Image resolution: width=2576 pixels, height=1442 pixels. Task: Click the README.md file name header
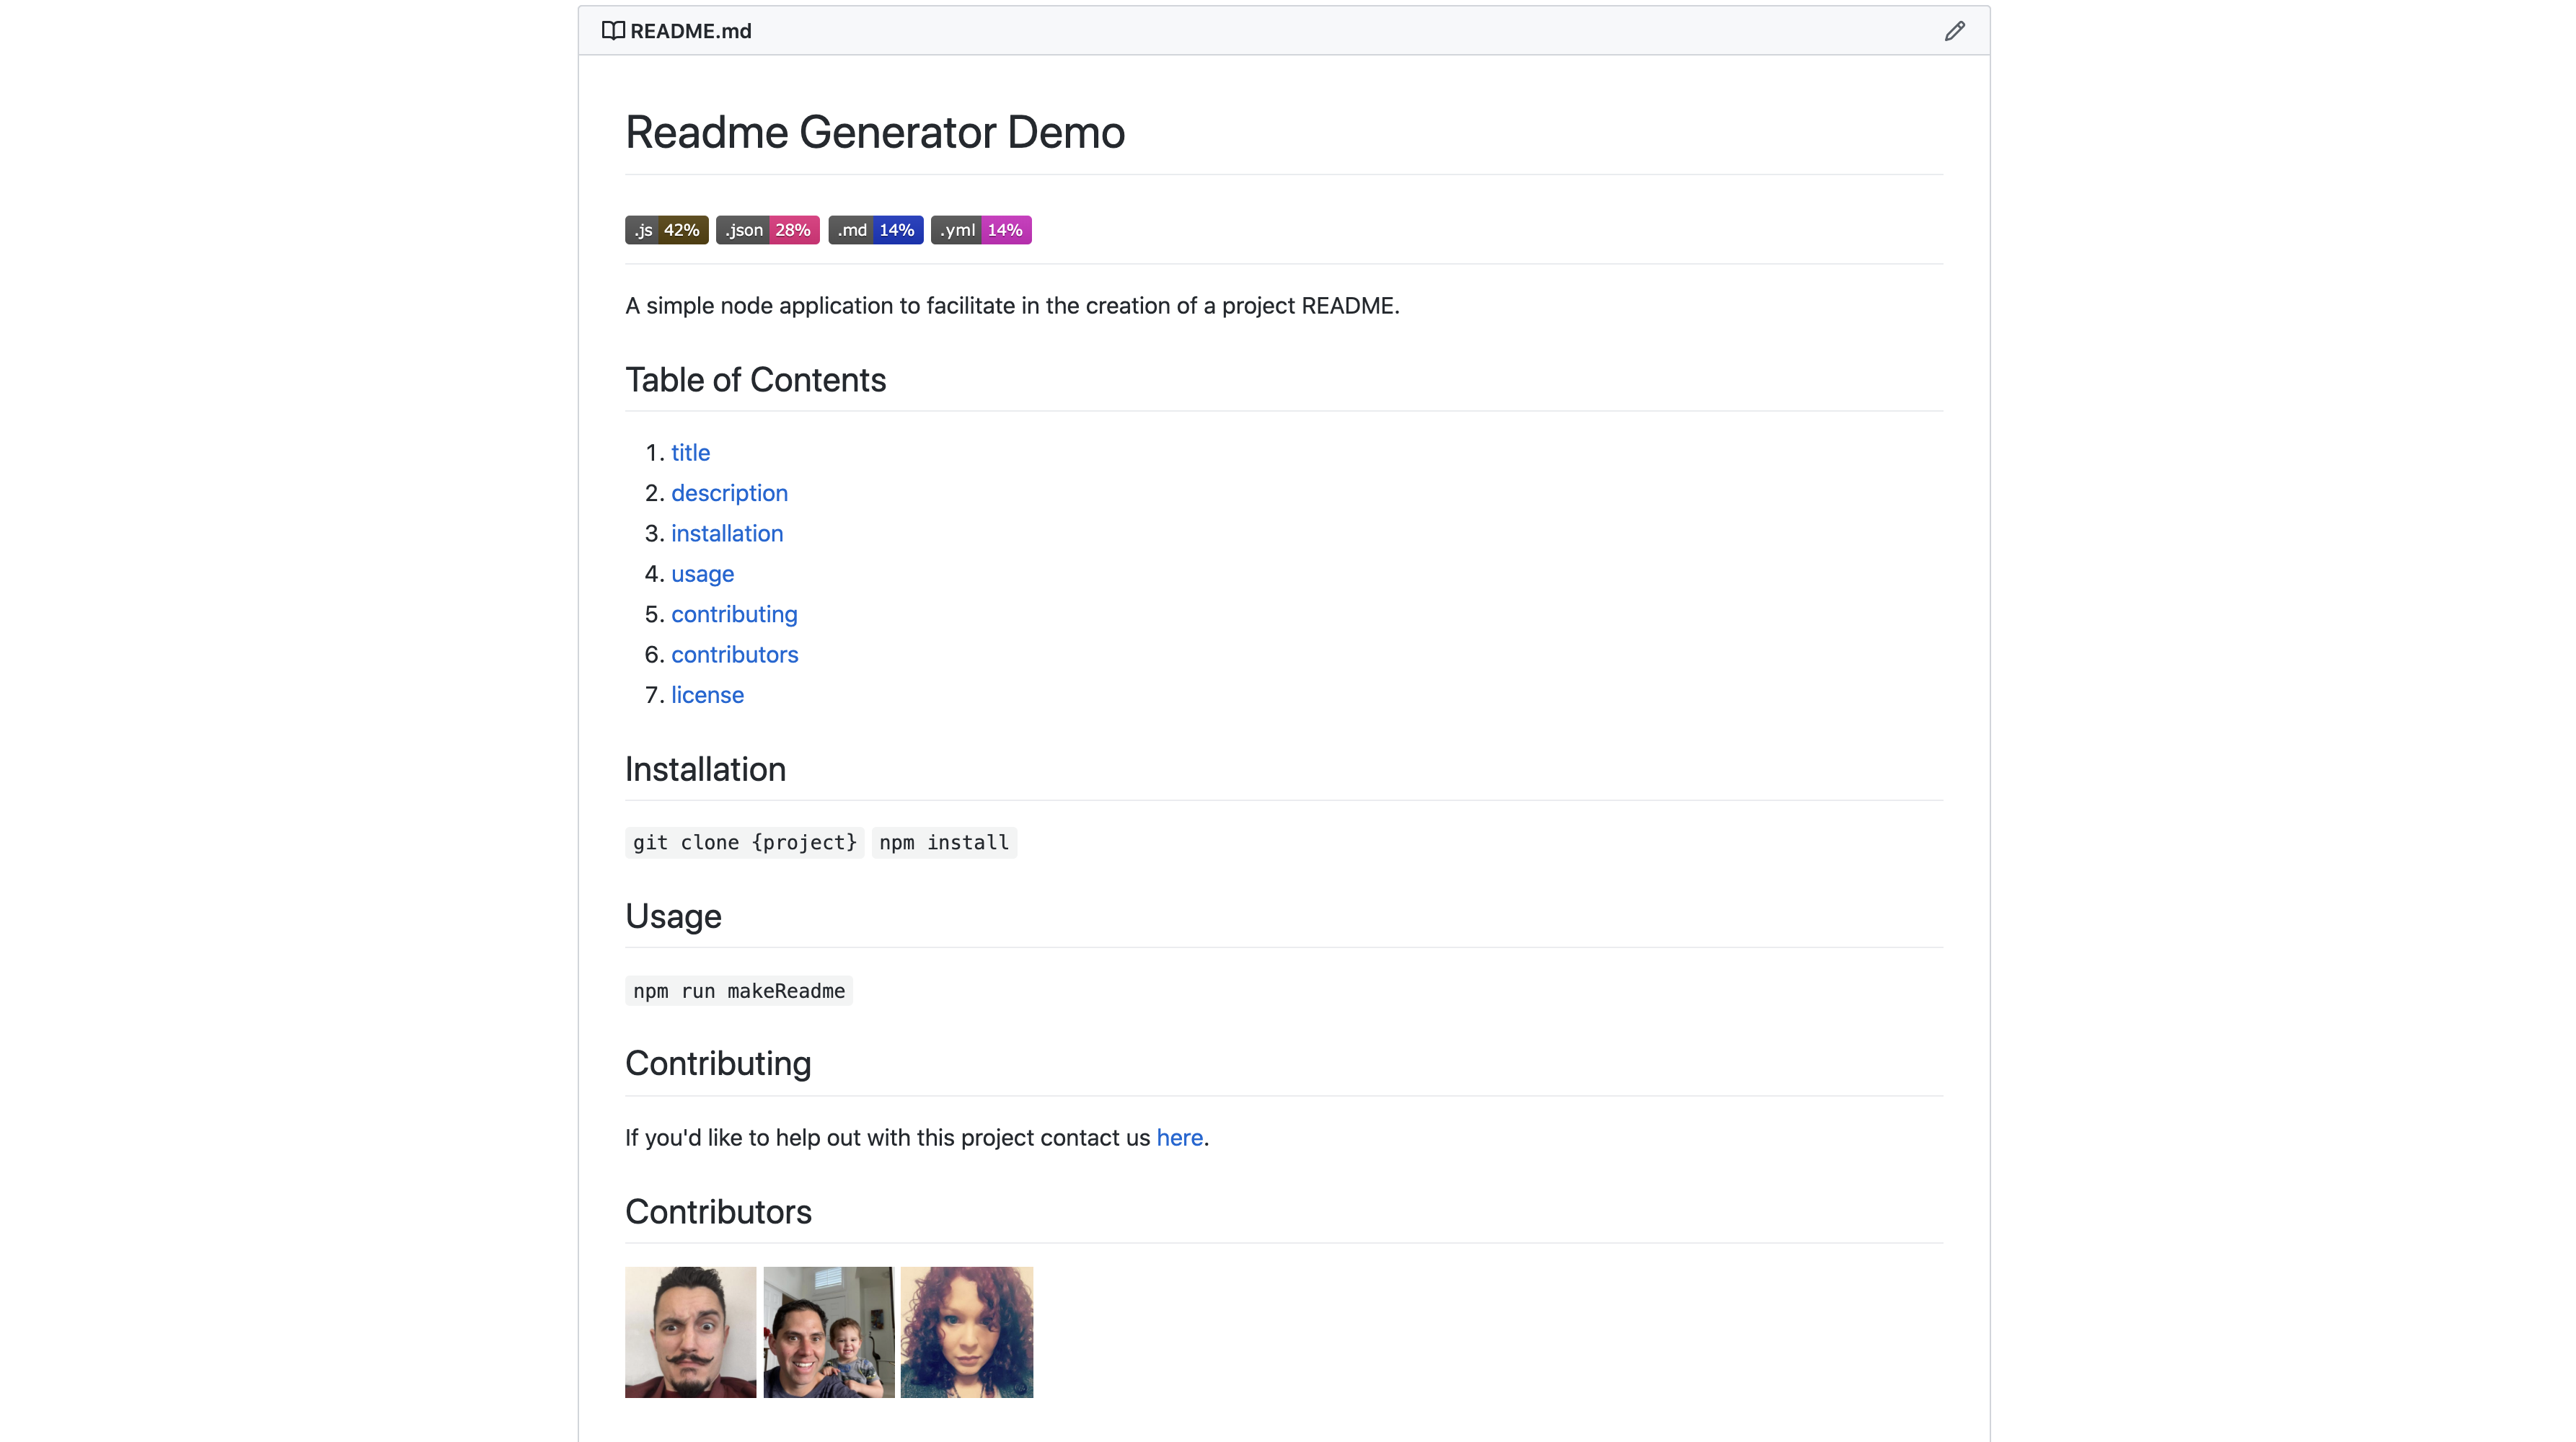coord(690,31)
